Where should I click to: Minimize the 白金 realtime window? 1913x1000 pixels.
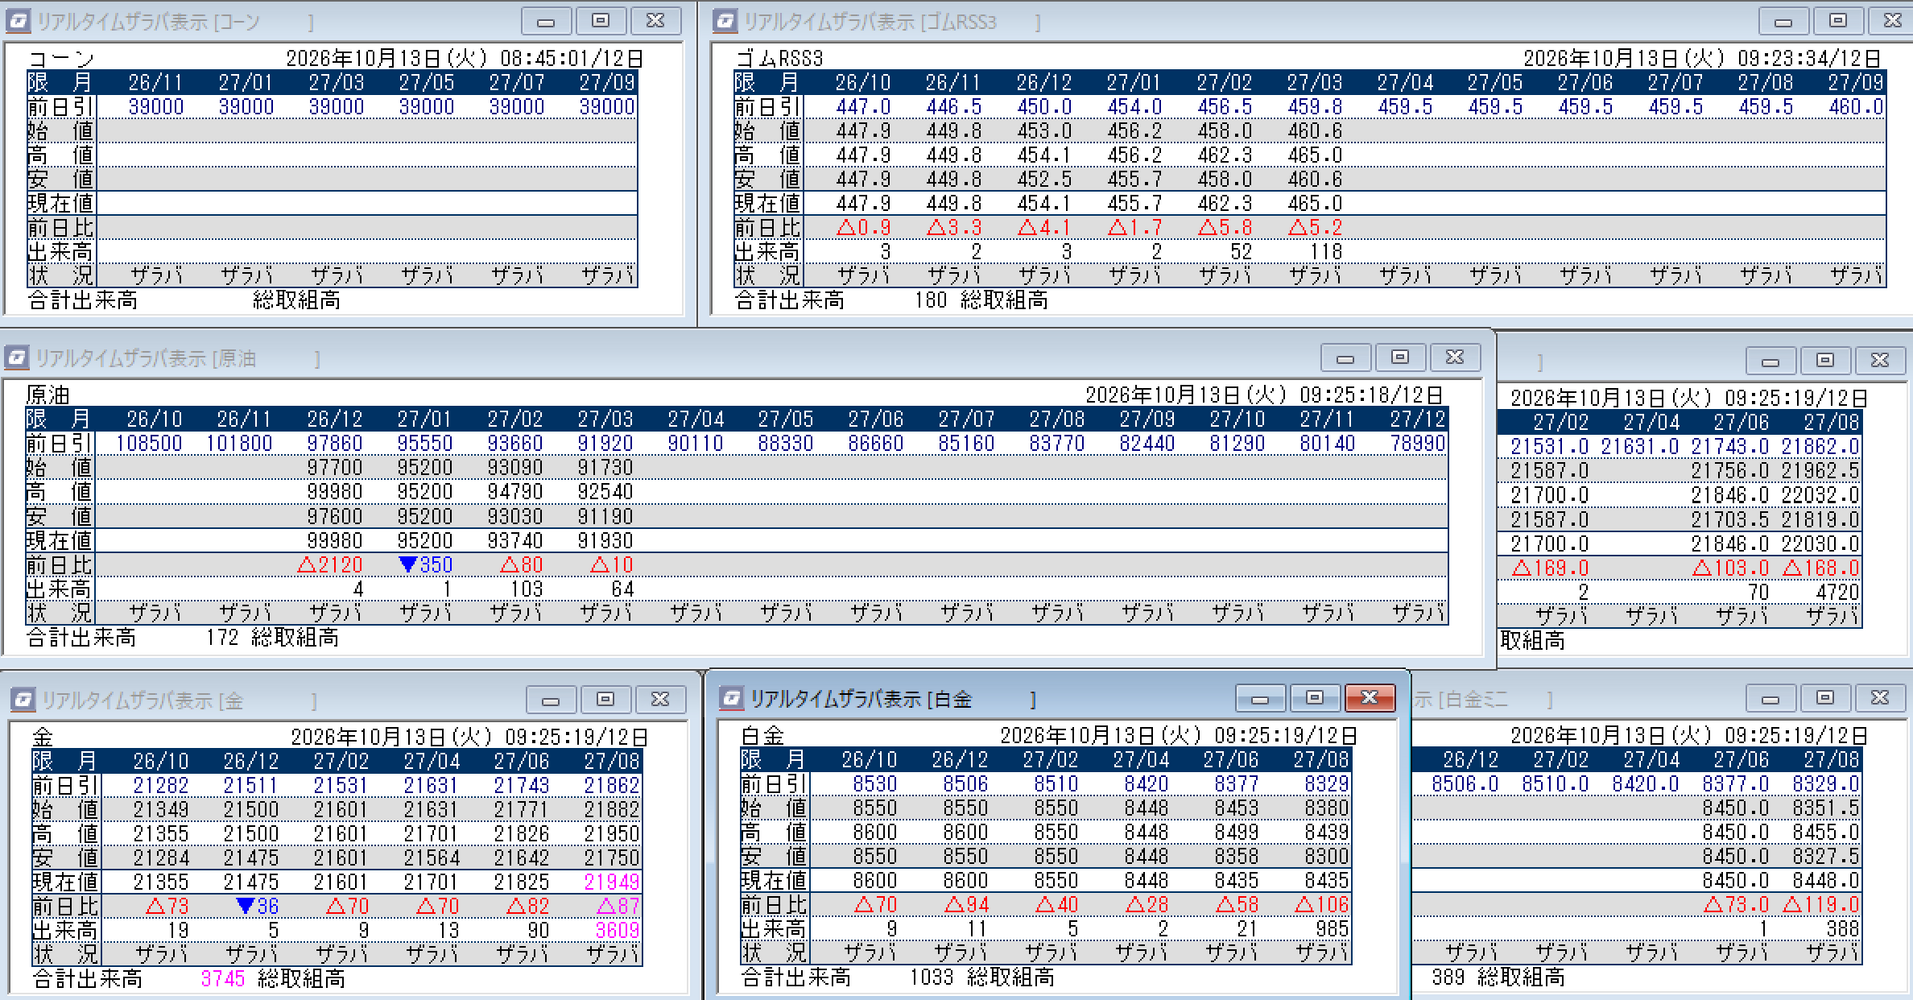click(1260, 697)
